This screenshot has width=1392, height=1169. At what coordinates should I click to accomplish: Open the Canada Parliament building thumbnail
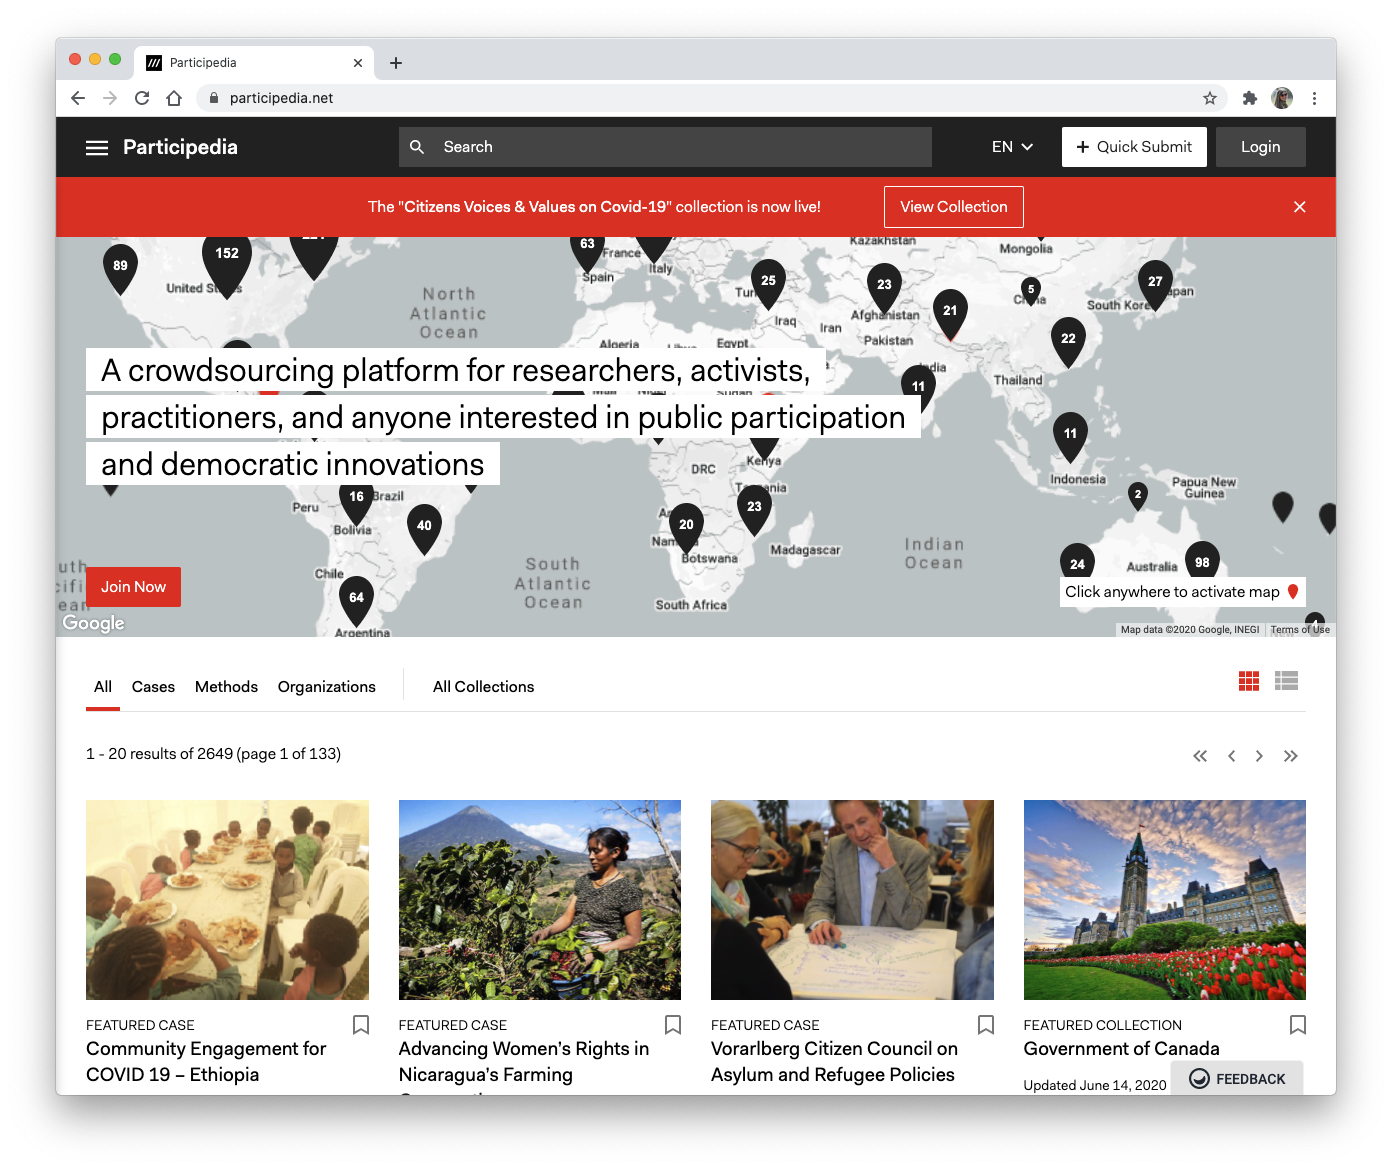pos(1165,900)
